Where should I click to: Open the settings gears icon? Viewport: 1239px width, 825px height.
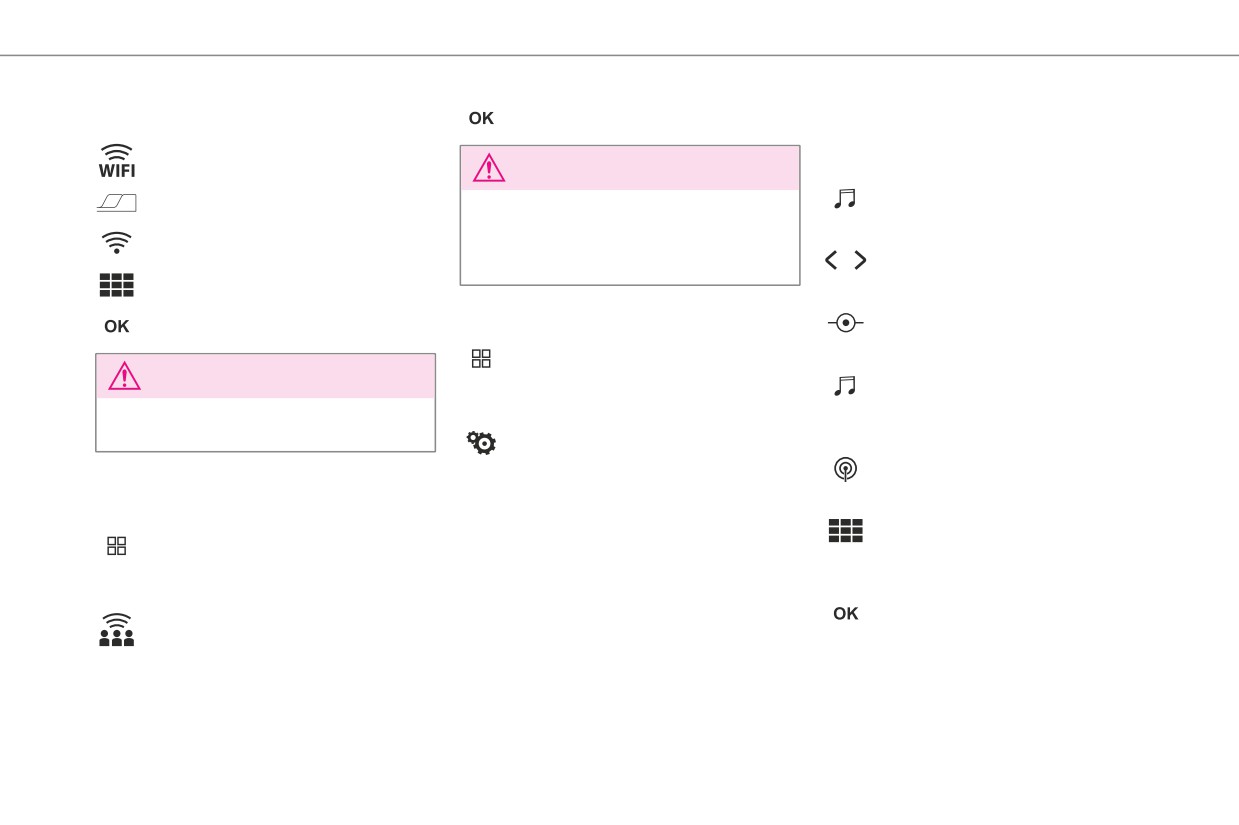481,443
